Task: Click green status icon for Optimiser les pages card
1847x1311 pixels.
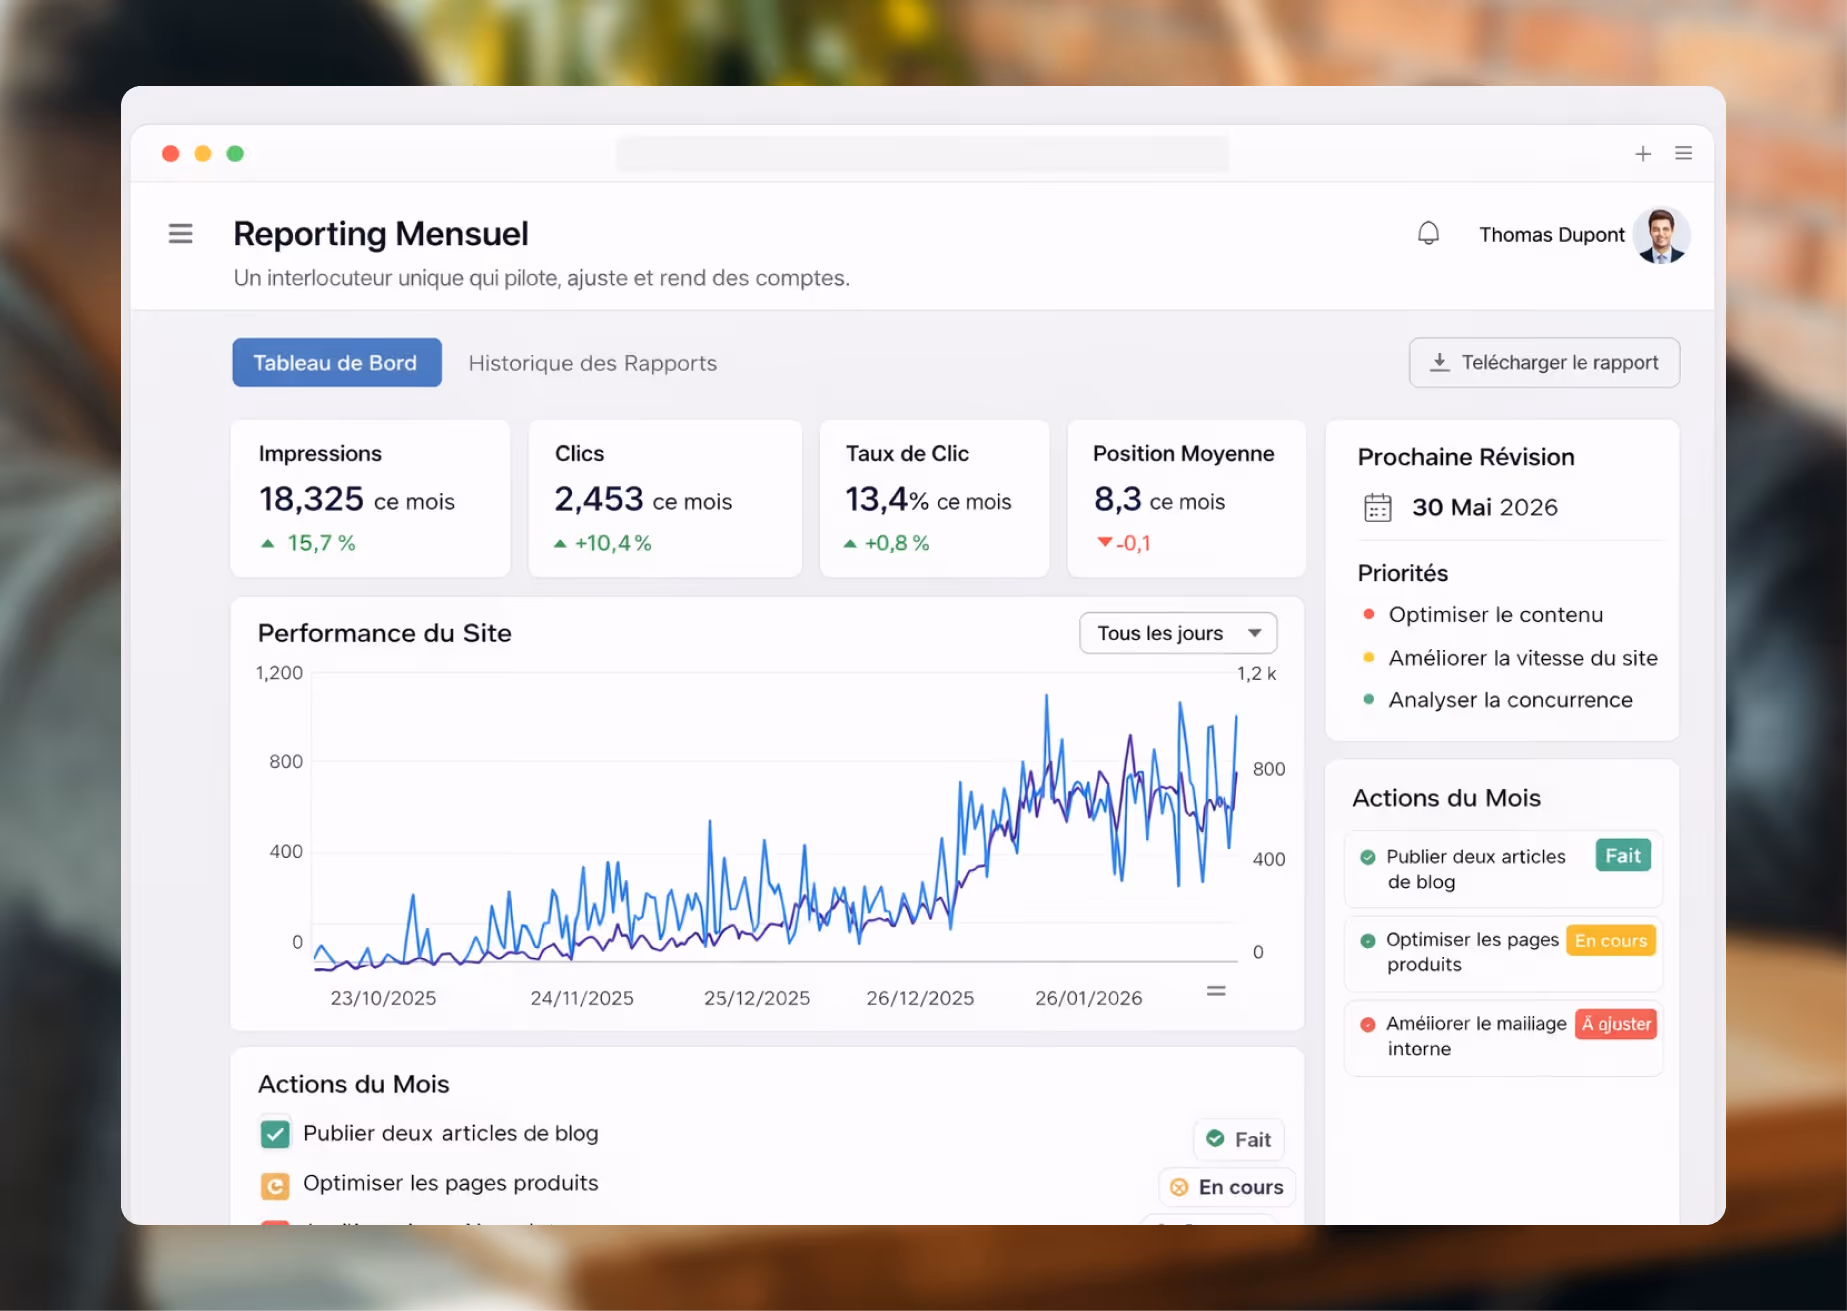Action: pyautogui.click(x=1367, y=941)
